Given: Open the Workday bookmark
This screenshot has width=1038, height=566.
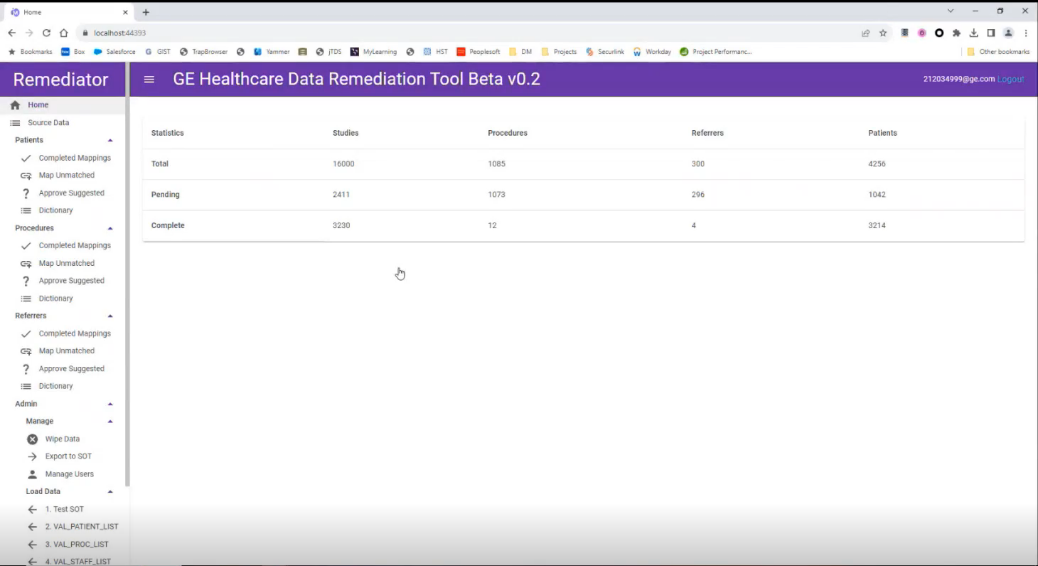Looking at the screenshot, I should pyautogui.click(x=652, y=52).
